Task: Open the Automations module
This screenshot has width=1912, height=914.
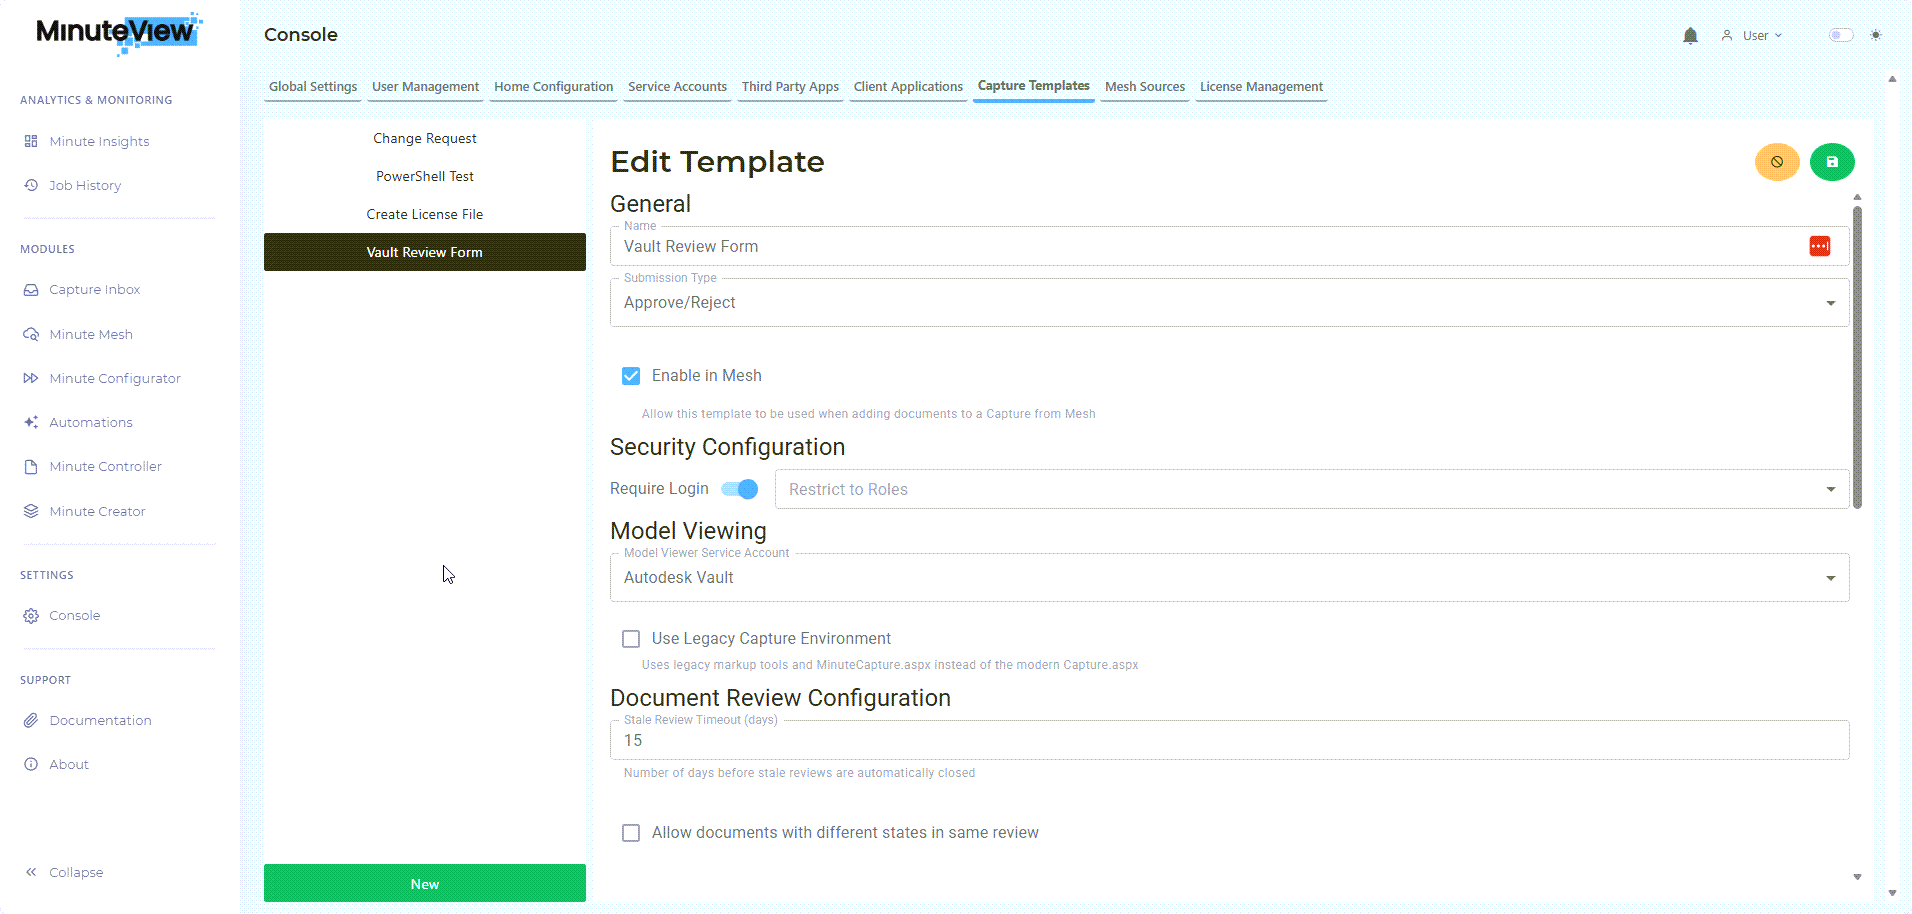Action: coord(90,422)
